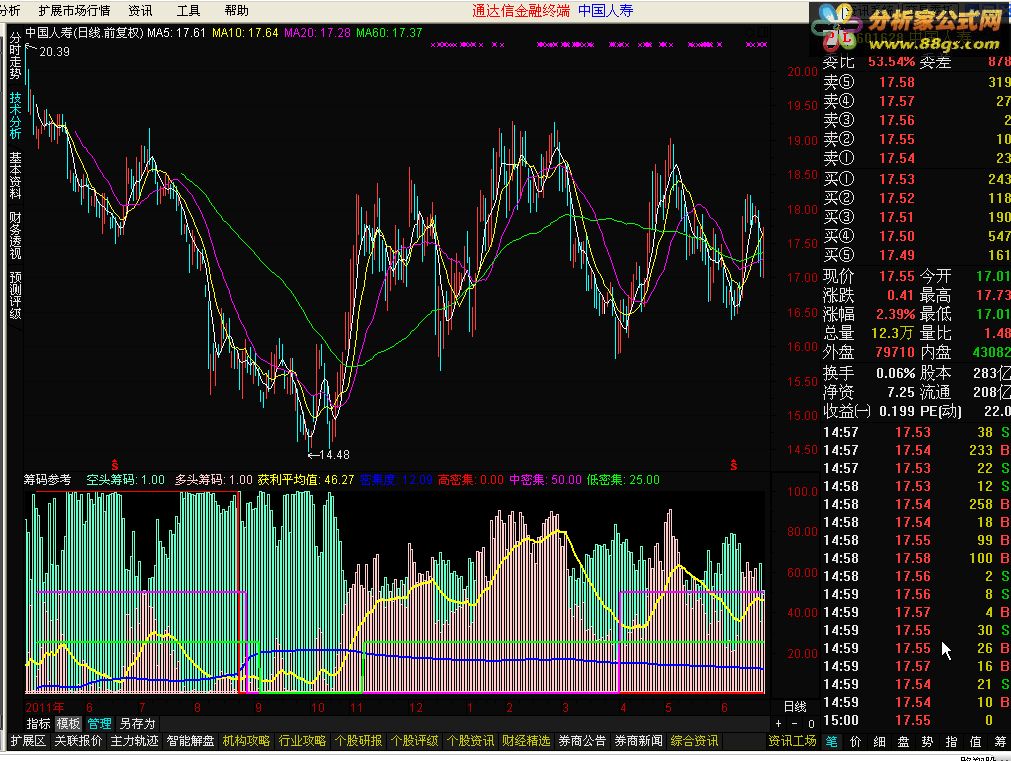The image size is (1011, 761).
Task: Click the 现价 17.55 value
Action: pos(897,276)
